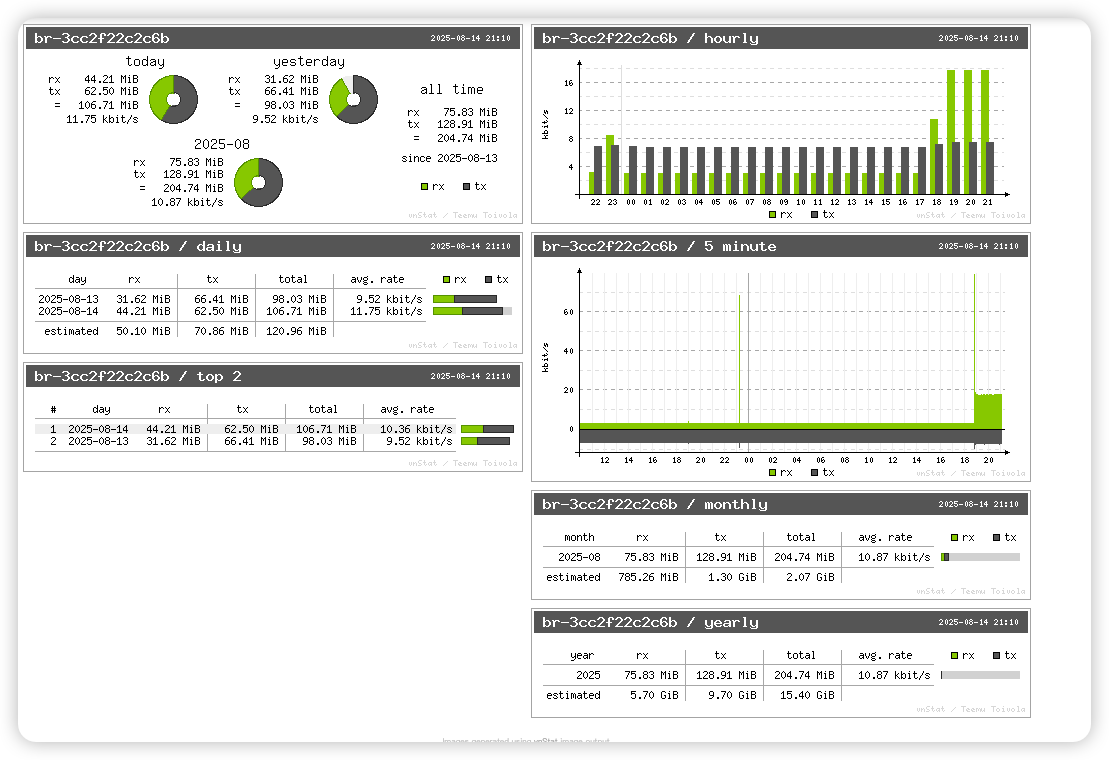This screenshot has width=1109, height=760.
Task: Select the hourly panel title header
Action: [781, 39]
